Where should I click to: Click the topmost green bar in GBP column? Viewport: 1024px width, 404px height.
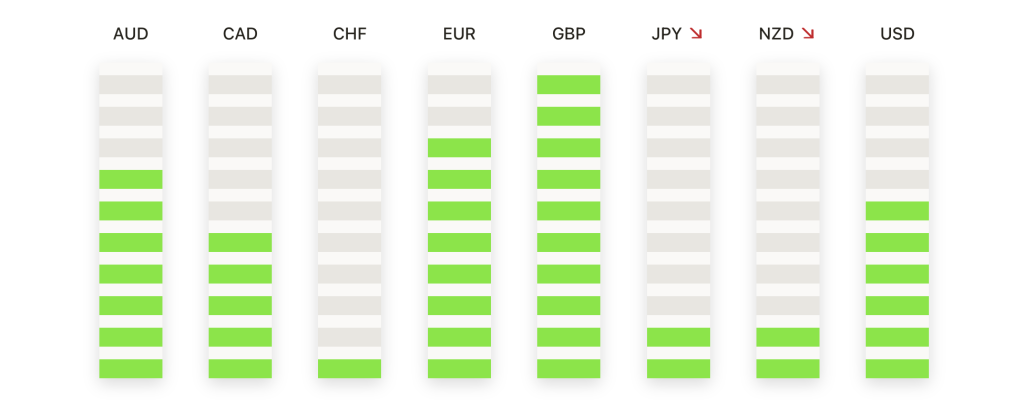click(569, 84)
